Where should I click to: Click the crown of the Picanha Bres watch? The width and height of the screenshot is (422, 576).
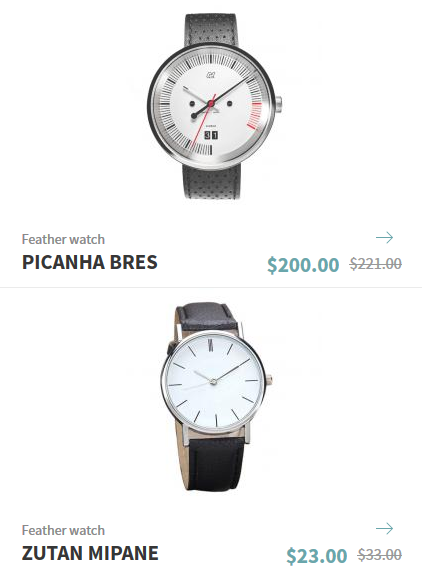(278, 104)
